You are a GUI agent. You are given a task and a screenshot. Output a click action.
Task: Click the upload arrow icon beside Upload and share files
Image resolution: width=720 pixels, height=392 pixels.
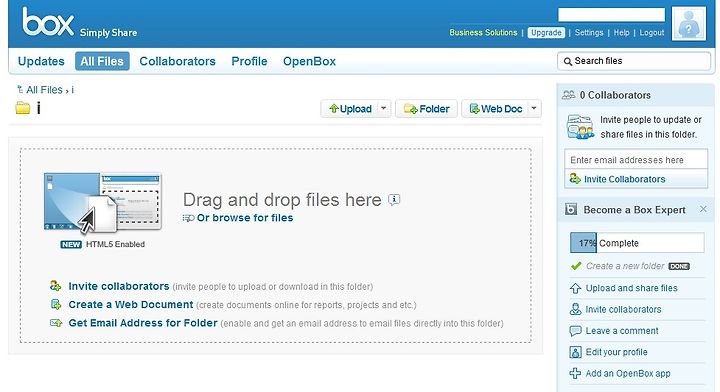coord(575,288)
